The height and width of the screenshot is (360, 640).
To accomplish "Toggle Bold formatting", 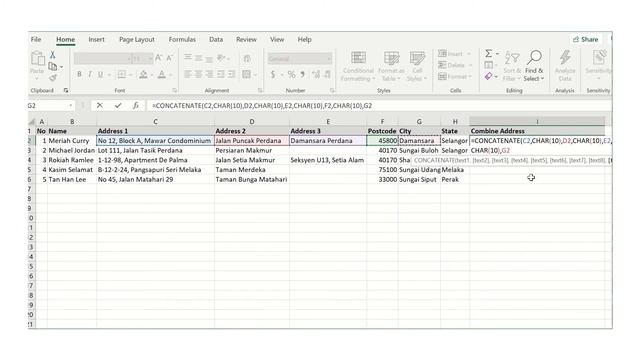I will pyautogui.click(x=79, y=74).
